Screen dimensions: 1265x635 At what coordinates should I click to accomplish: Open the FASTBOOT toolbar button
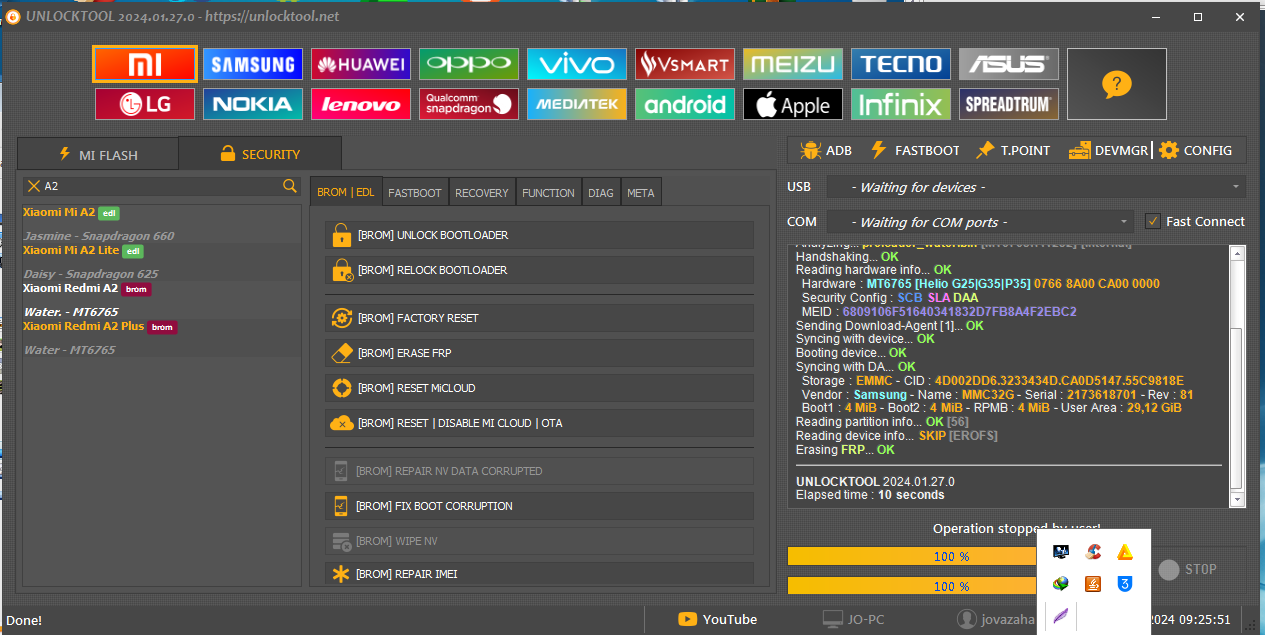click(914, 150)
